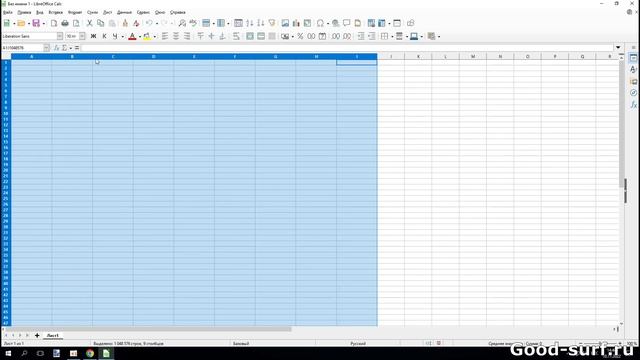
Task: Click the Insert Hyperlink icon
Action: pyautogui.click(x=336, y=23)
